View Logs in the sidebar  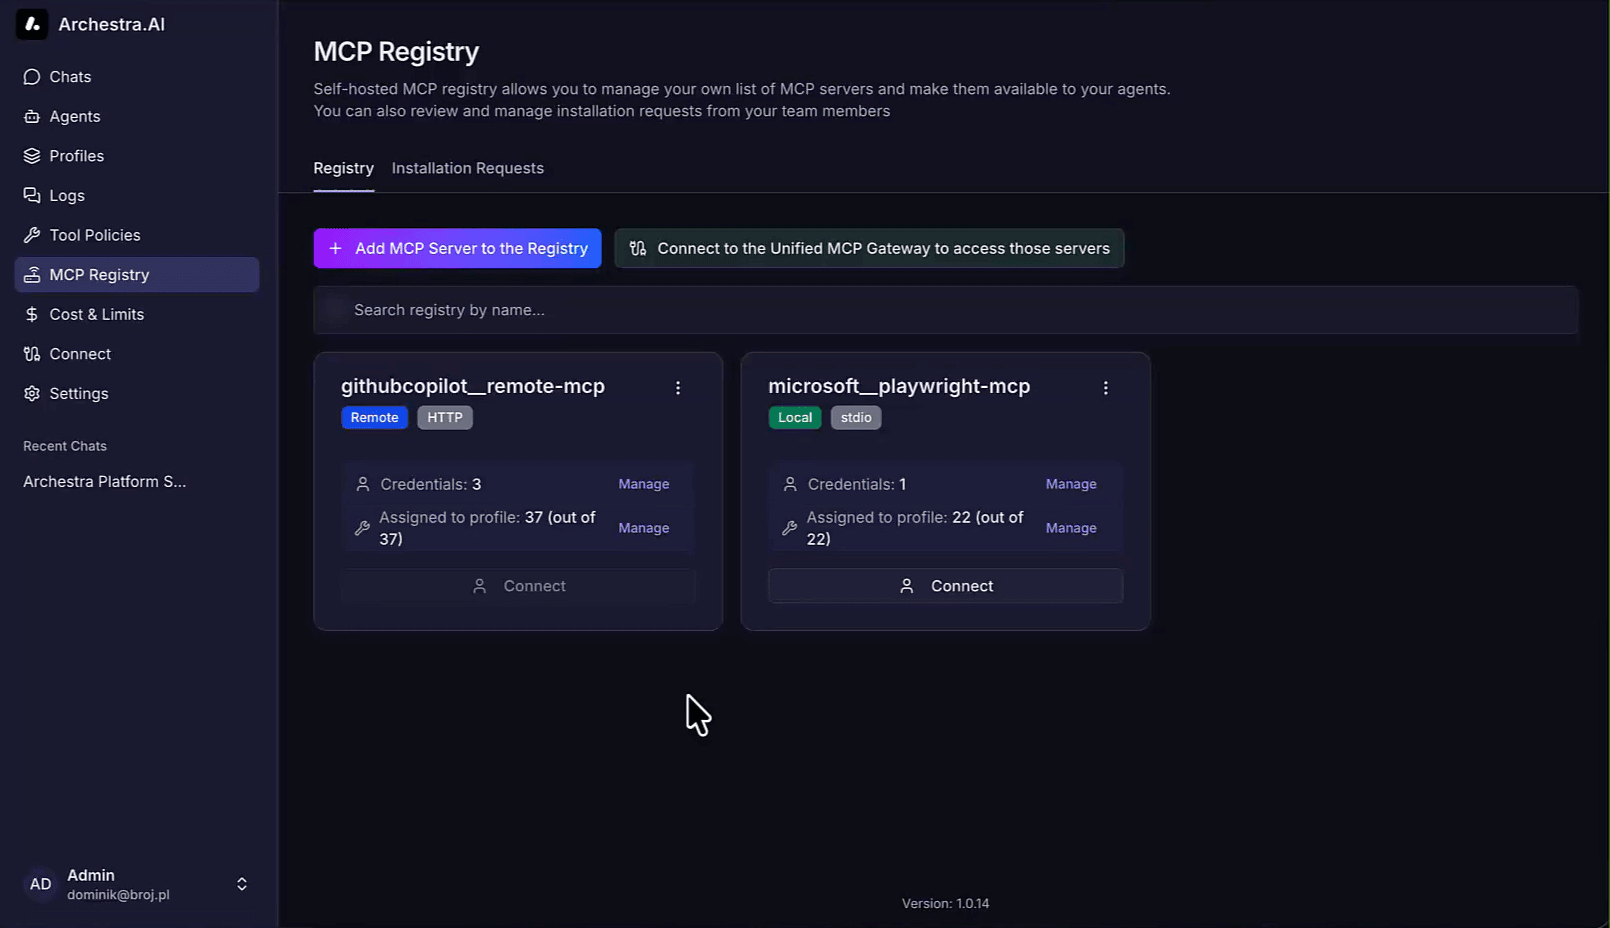click(66, 196)
